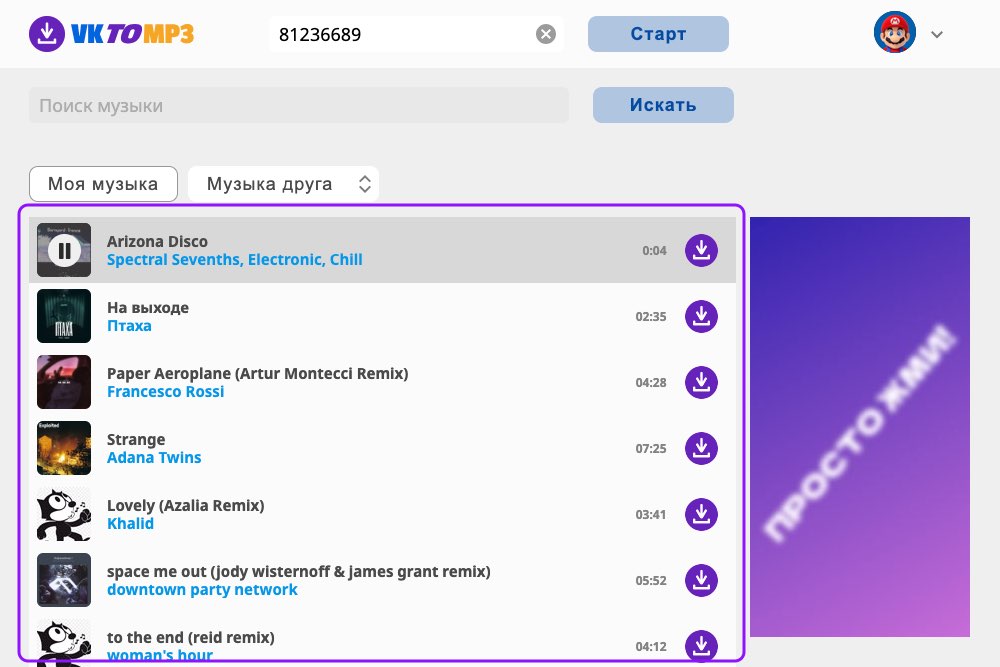Click the VK to MP3 logo
Image resolution: width=1000 pixels, height=667 pixels.
click(x=112, y=34)
